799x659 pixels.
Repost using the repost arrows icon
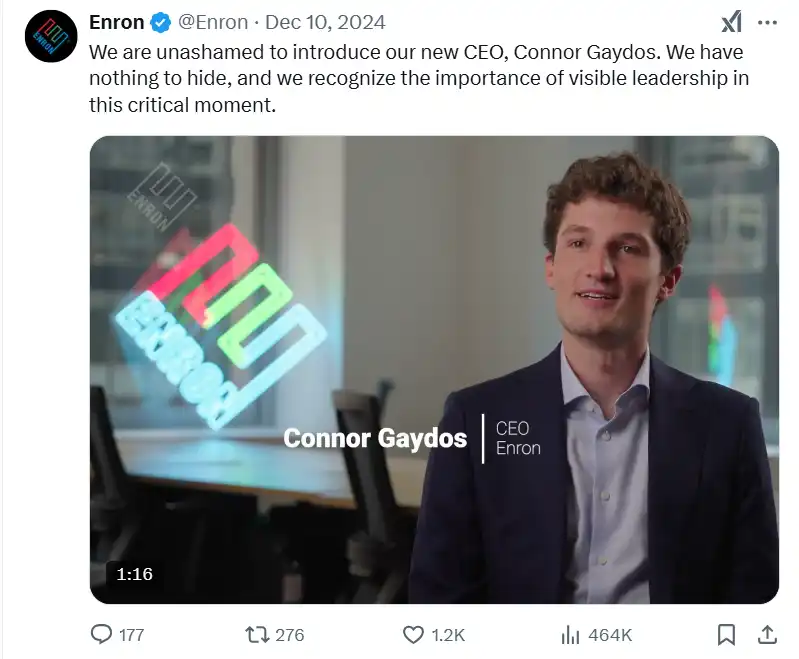[257, 634]
